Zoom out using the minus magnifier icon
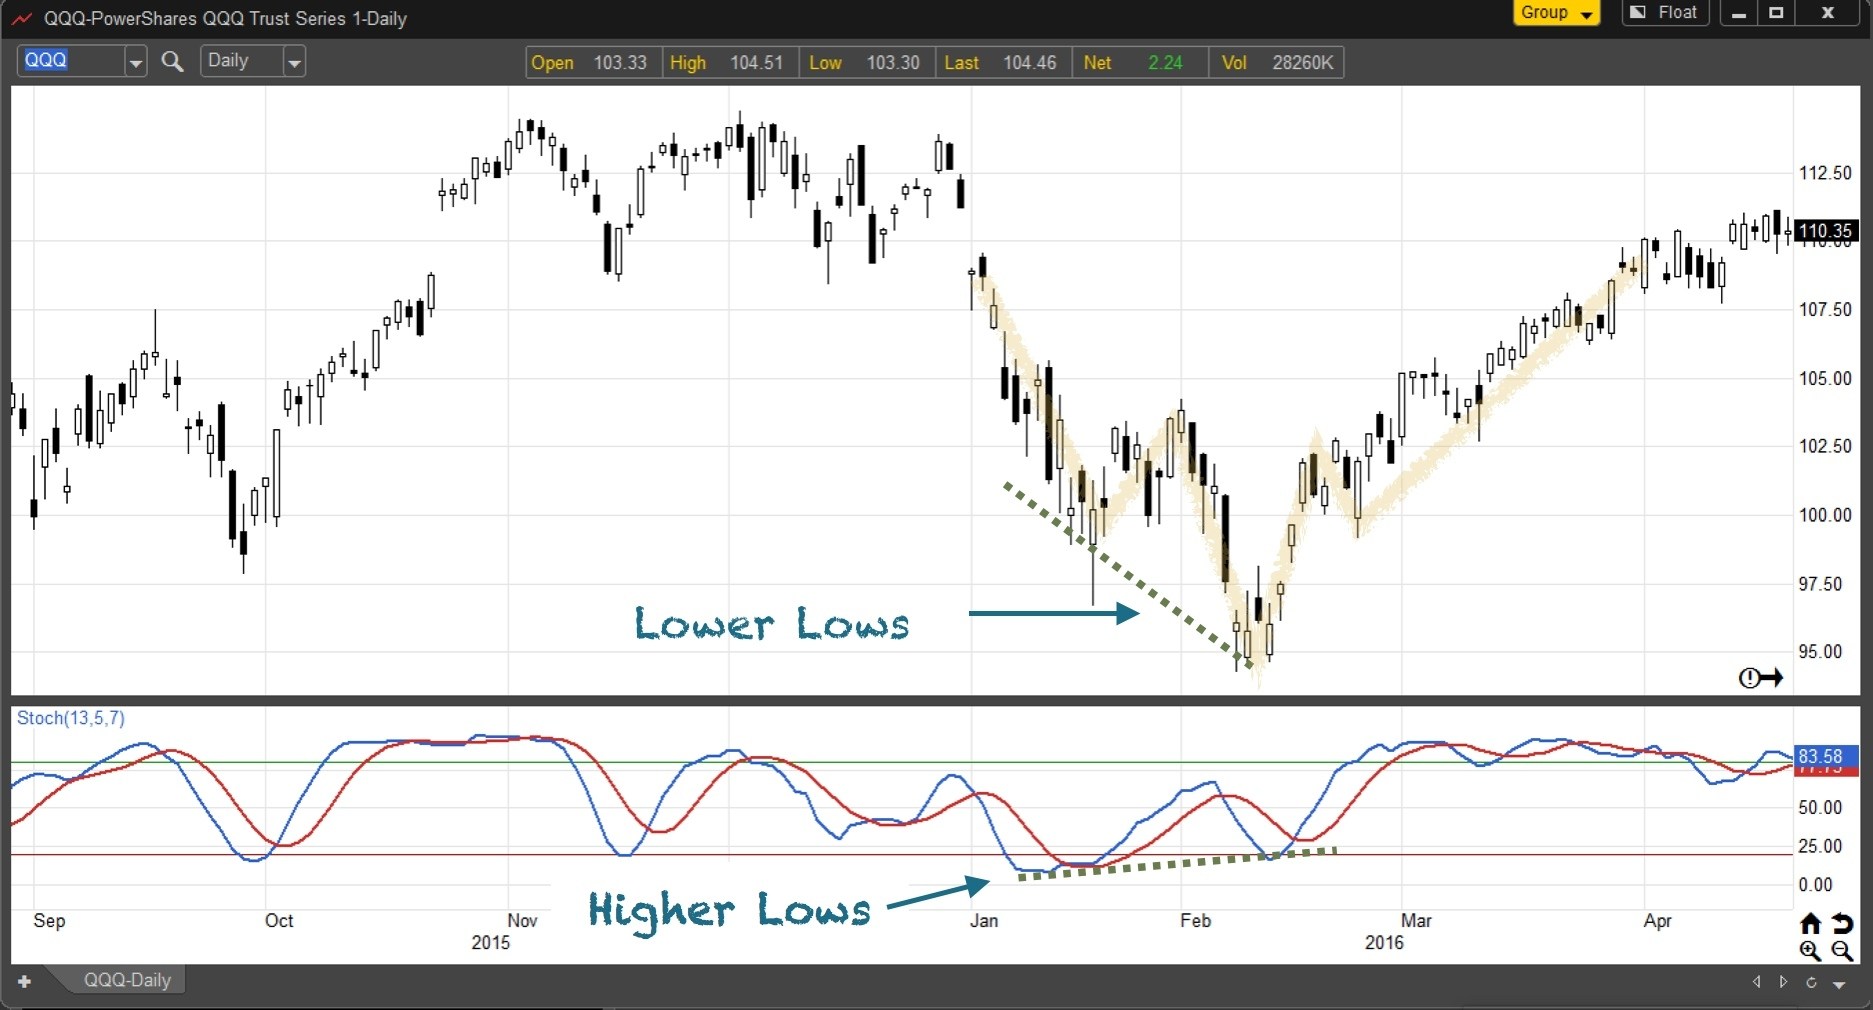This screenshot has width=1873, height=1010. [x=1842, y=951]
